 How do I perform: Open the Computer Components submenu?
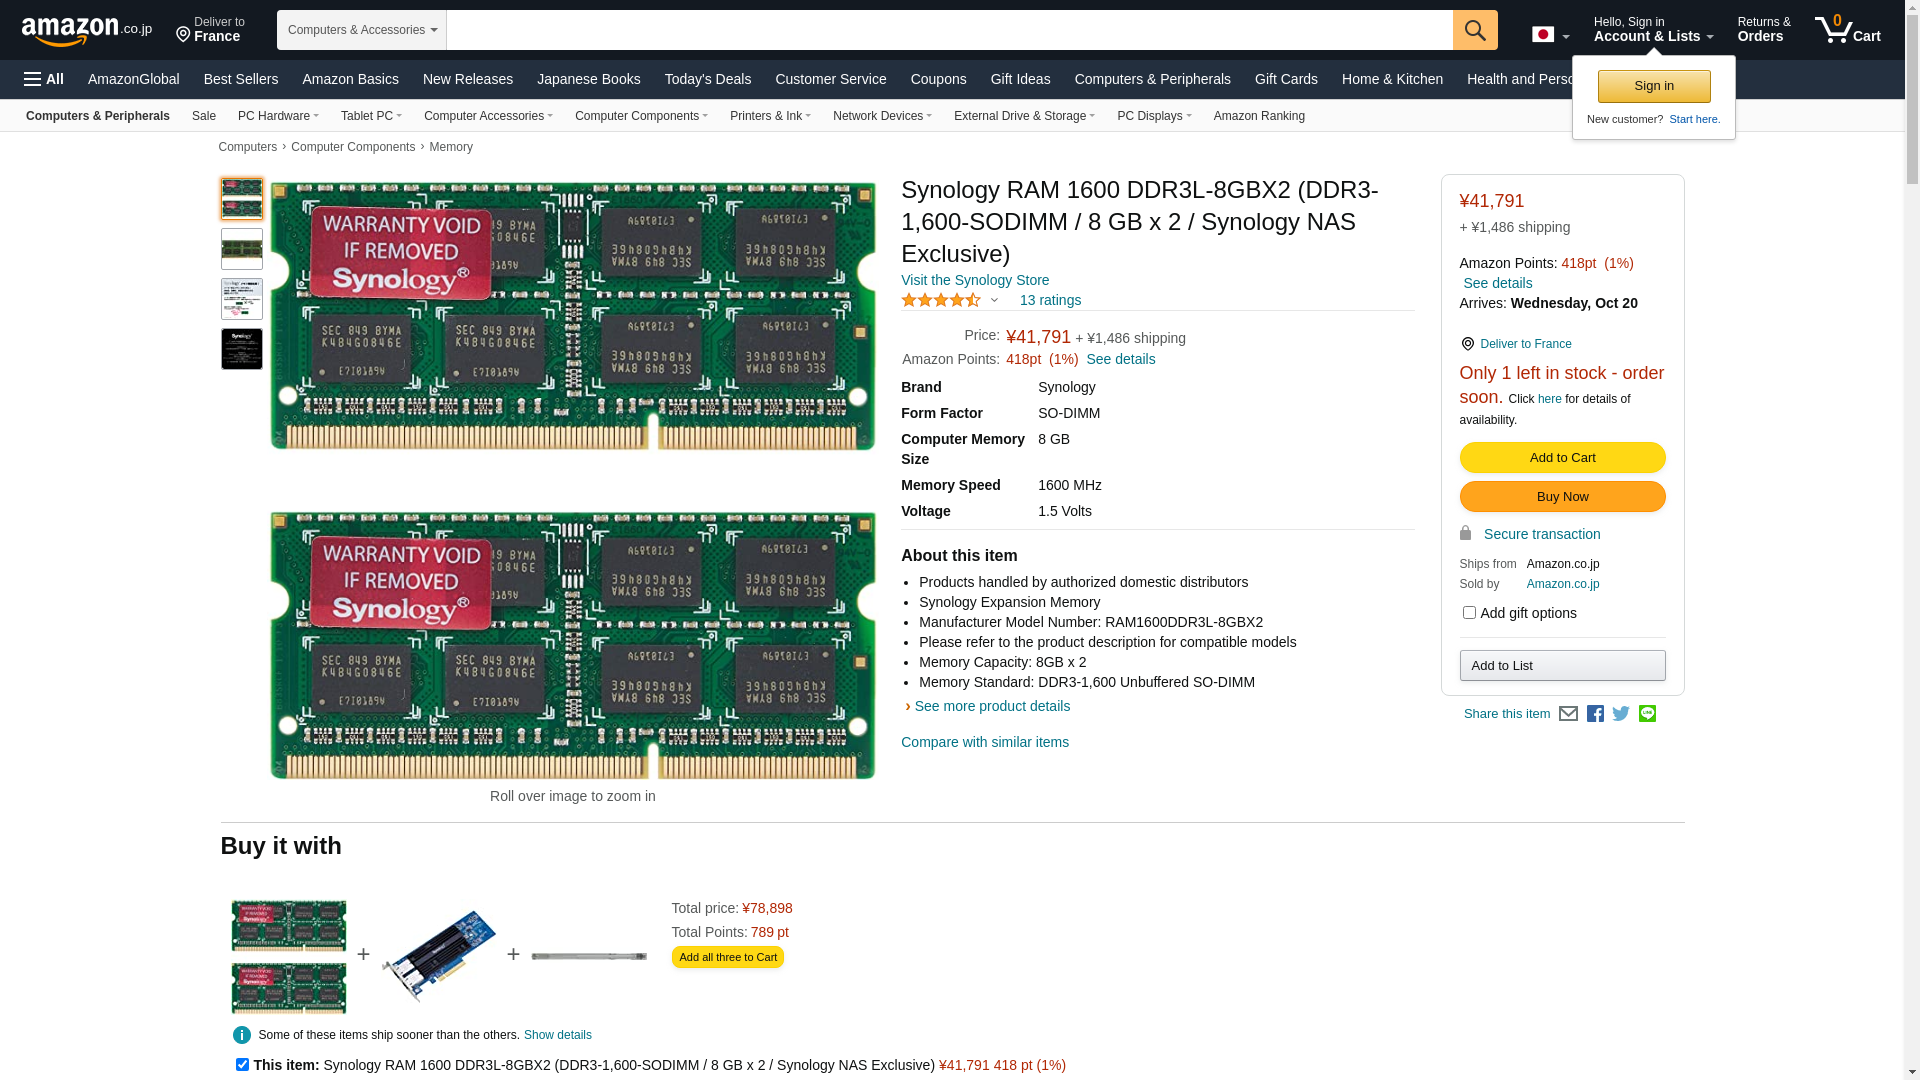point(641,116)
